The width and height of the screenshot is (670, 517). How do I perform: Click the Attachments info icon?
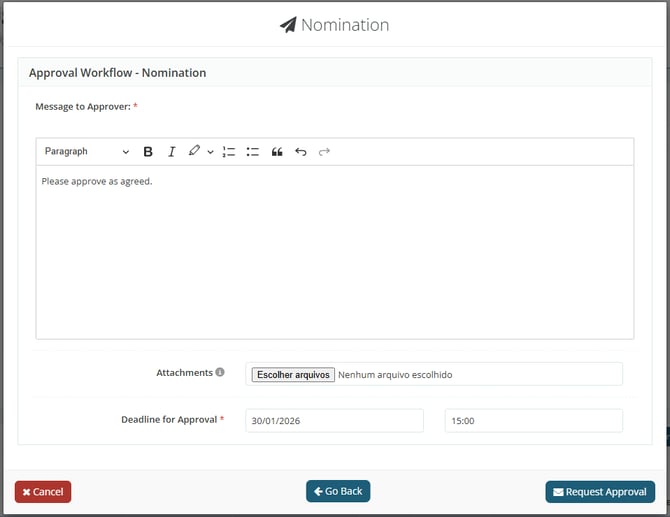[x=220, y=373]
